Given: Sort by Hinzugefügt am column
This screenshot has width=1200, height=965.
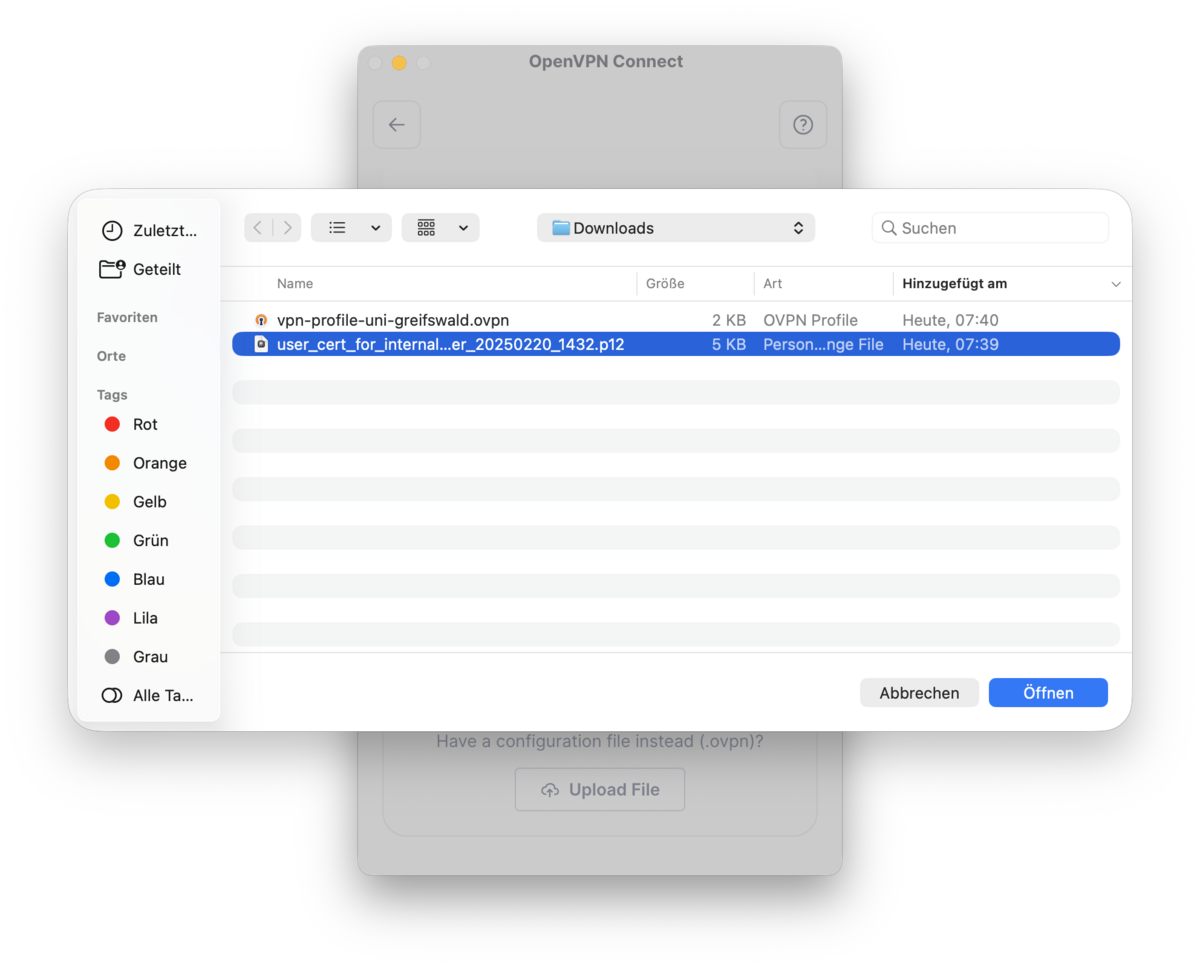Looking at the screenshot, I should tap(954, 284).
